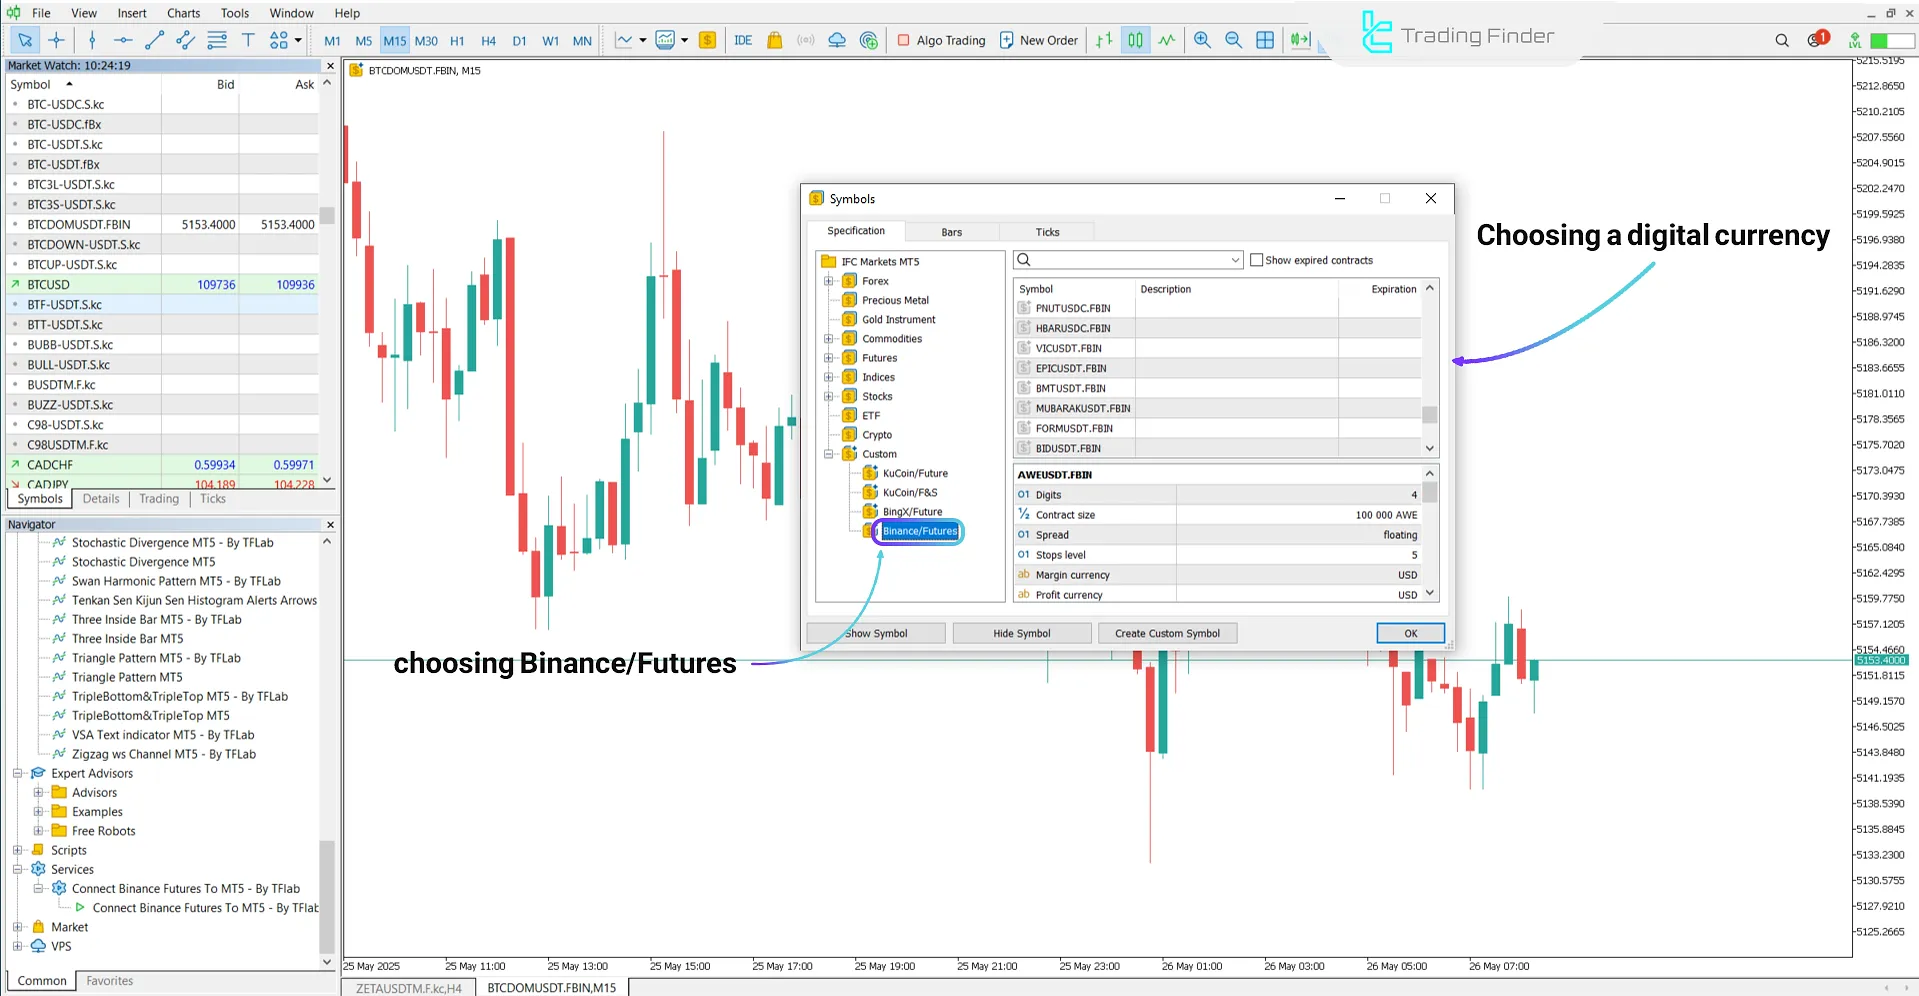This screenshot has height=996, width=1919.
Task: Expand the Stocks folder
Action: 828,396
